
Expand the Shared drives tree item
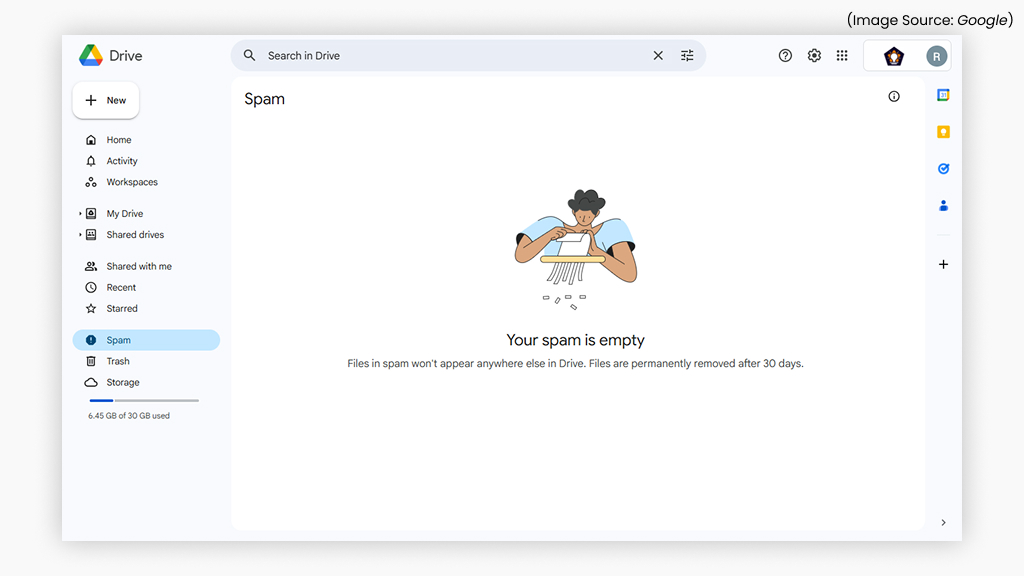point(80,234)
